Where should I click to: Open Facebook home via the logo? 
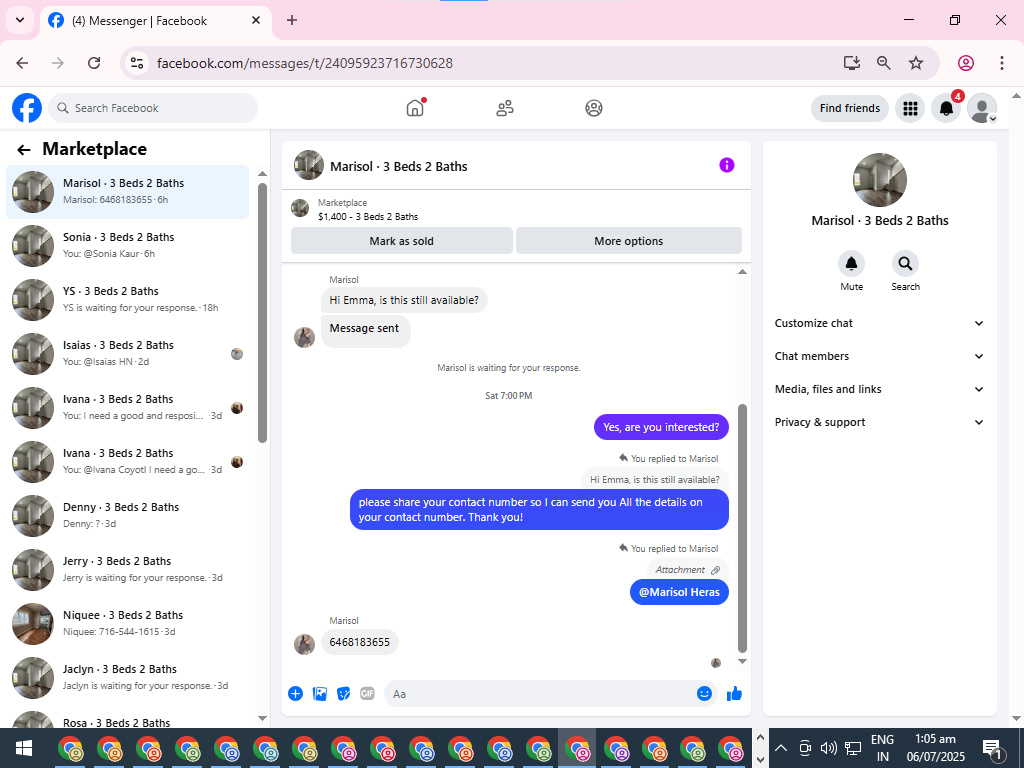pyautogui.click(x=27, y=108)
